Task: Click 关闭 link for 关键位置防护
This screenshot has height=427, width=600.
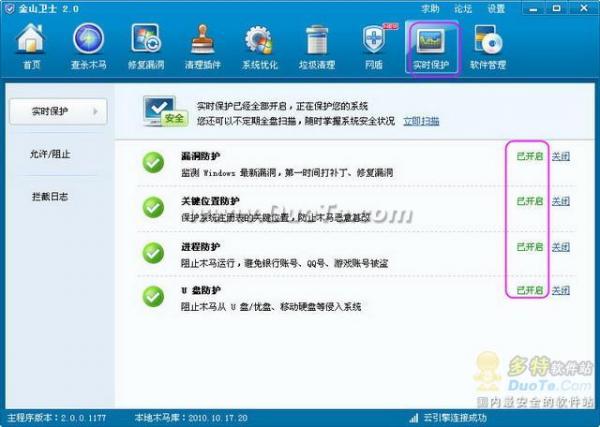Action: tap(561, 201)
